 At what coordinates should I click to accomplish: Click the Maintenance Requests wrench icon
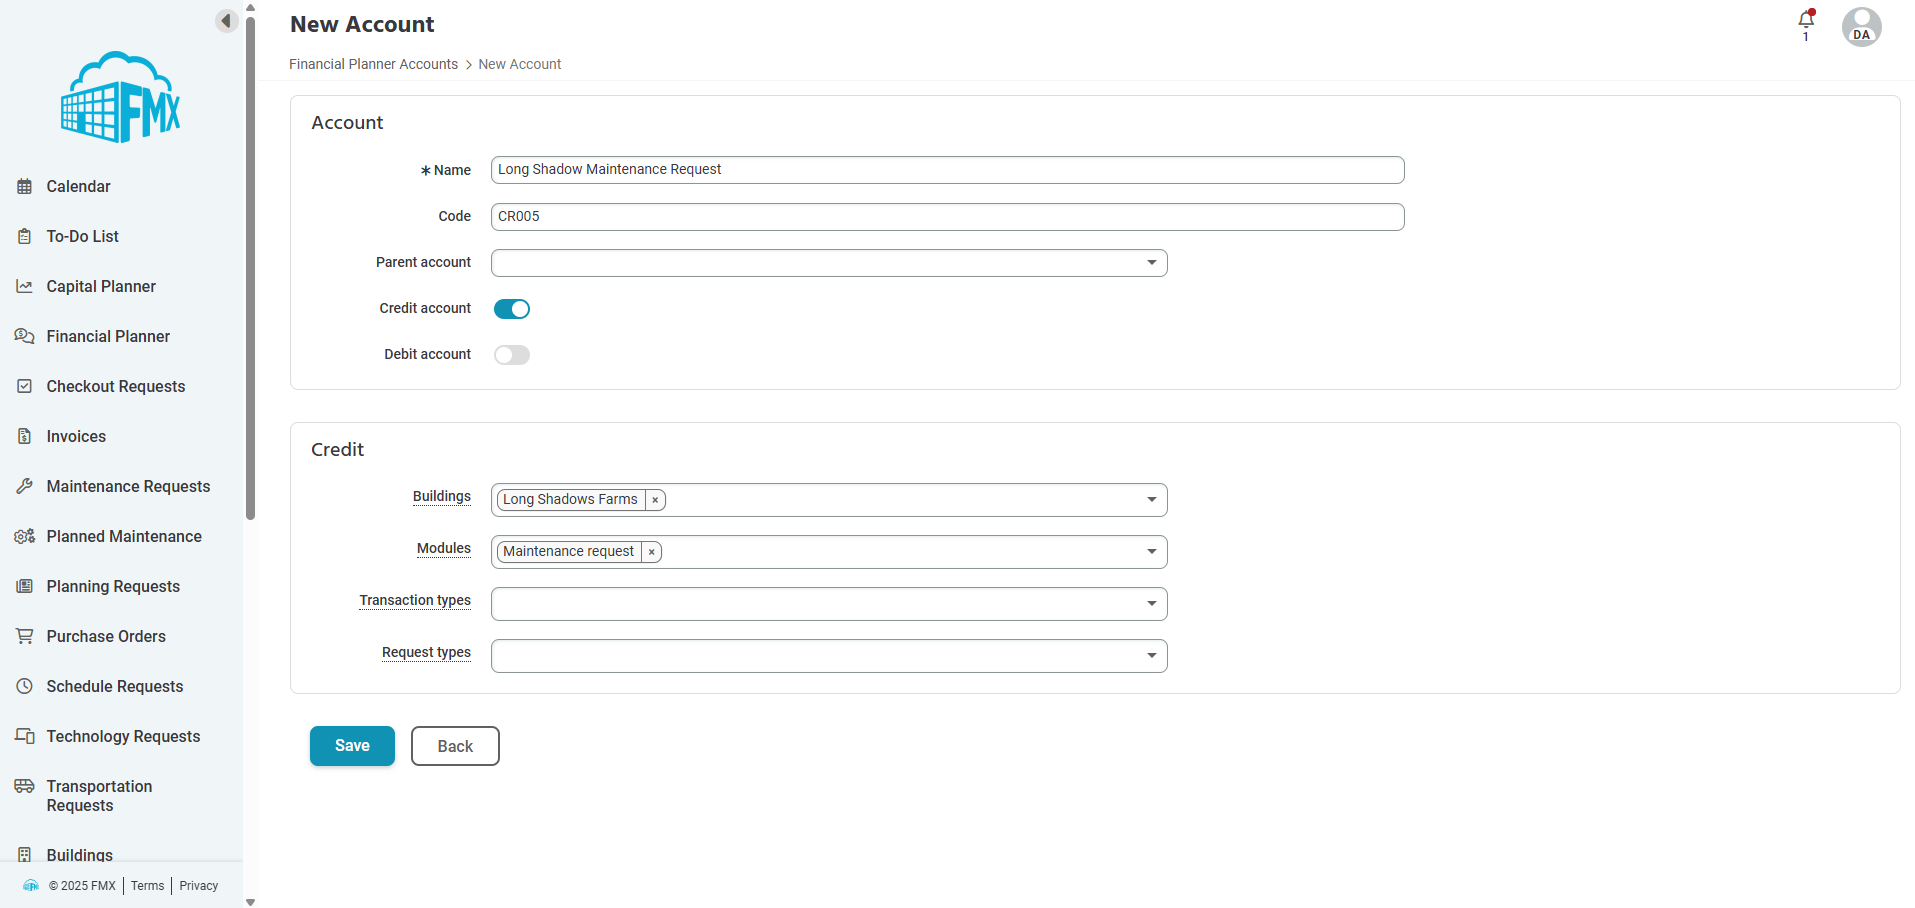(x=25, y=486)
